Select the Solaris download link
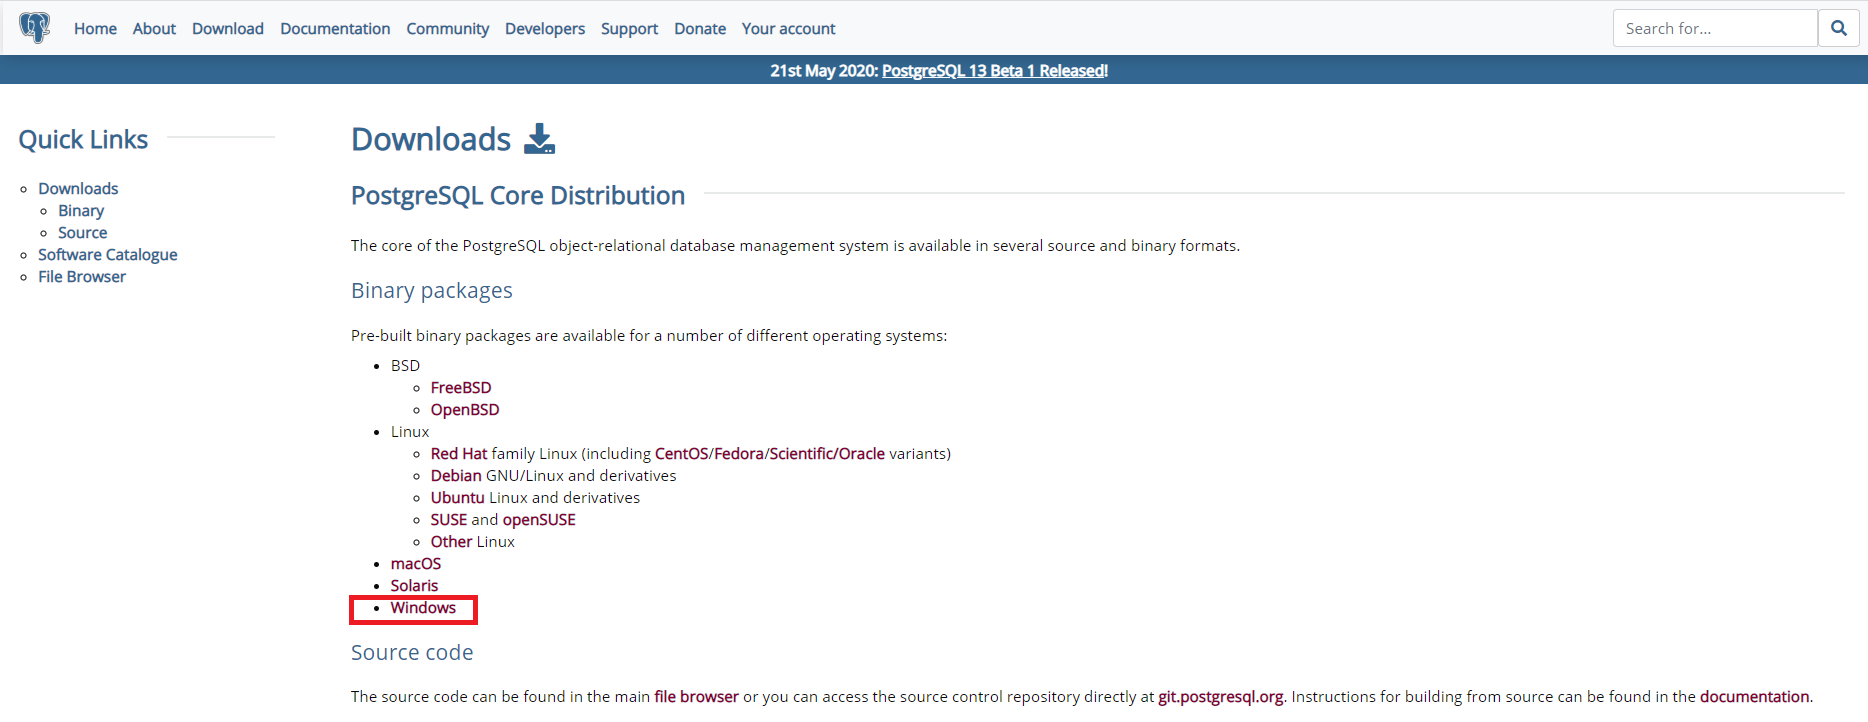Screen dimensions: 1868x722 [x=414, y=586]
